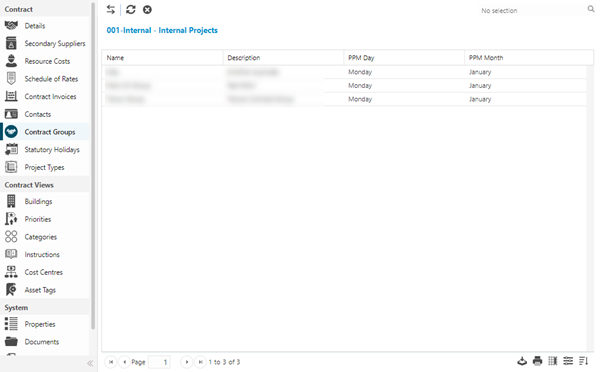Sort by PPM Month column header
The height and width of the screenshot is (372, 600).
529,58
